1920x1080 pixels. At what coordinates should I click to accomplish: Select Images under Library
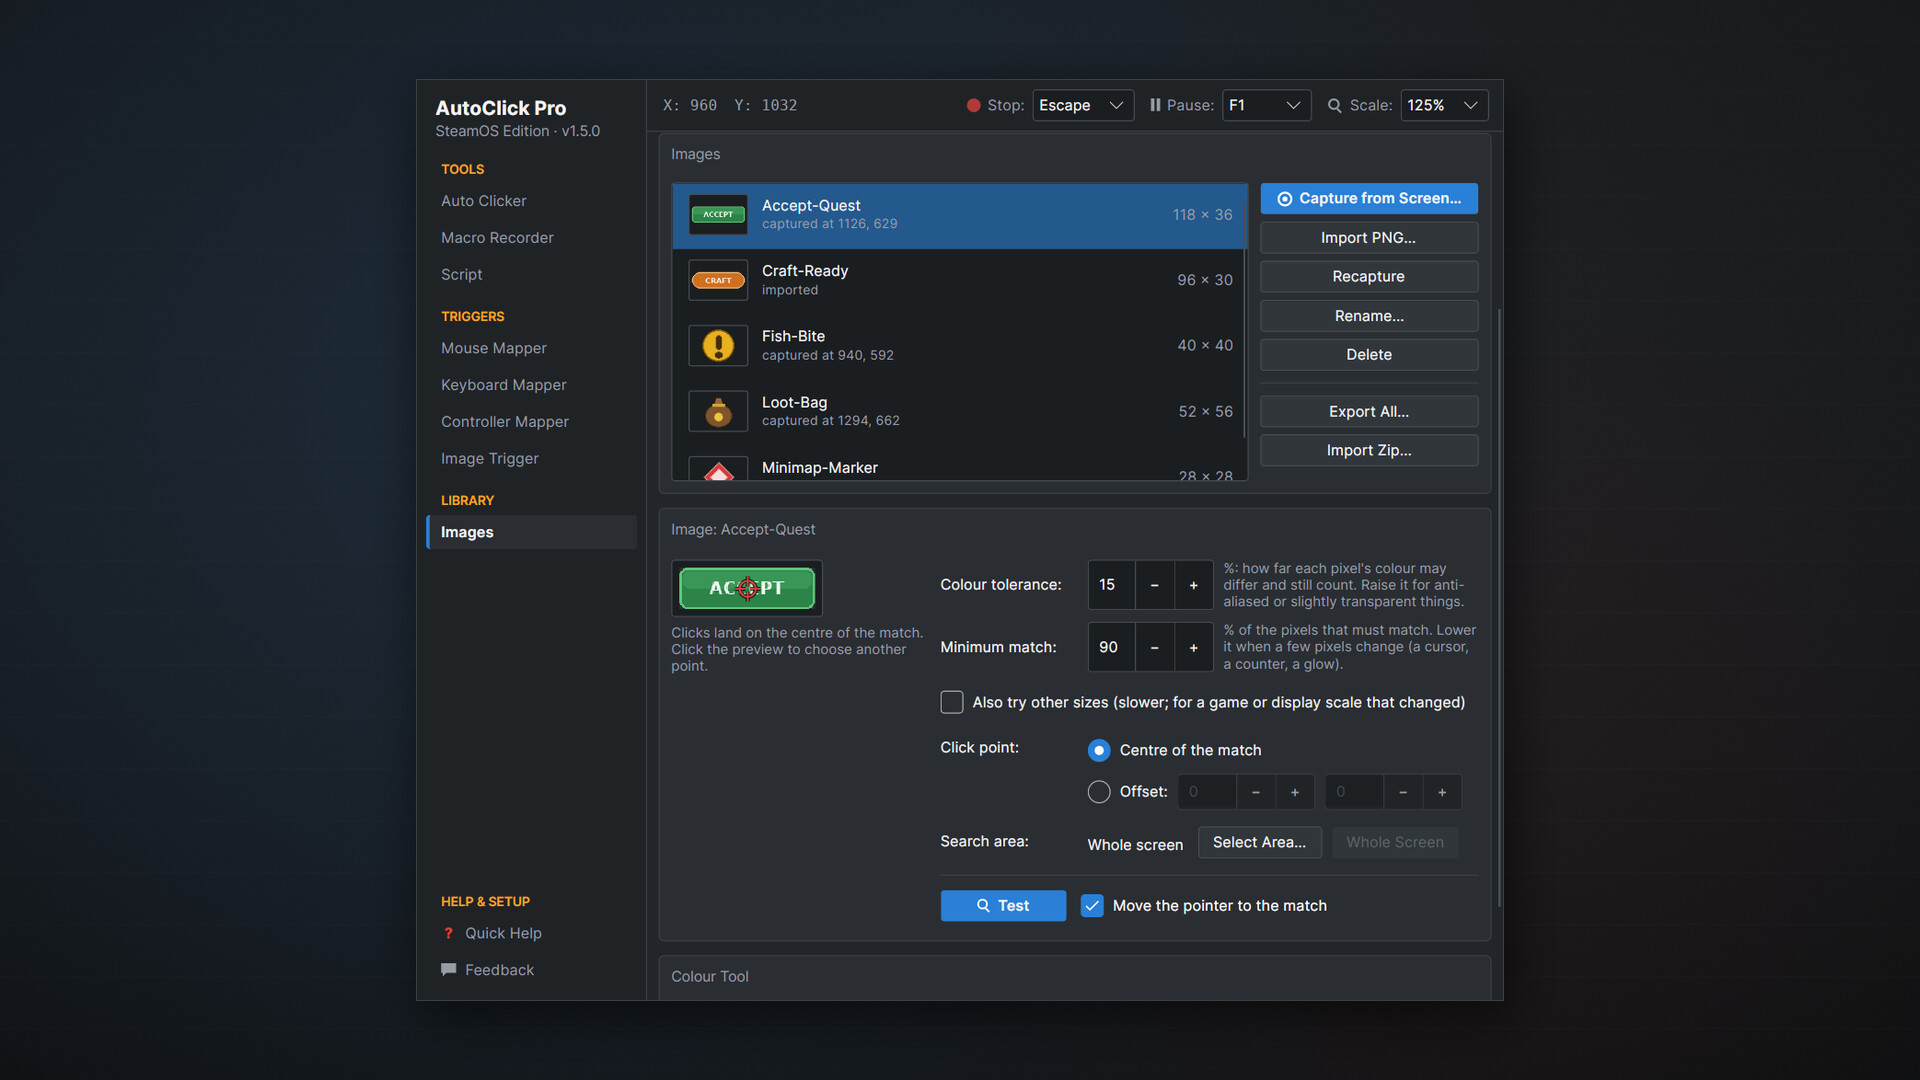pyautogui.click(x=531, y=532)
